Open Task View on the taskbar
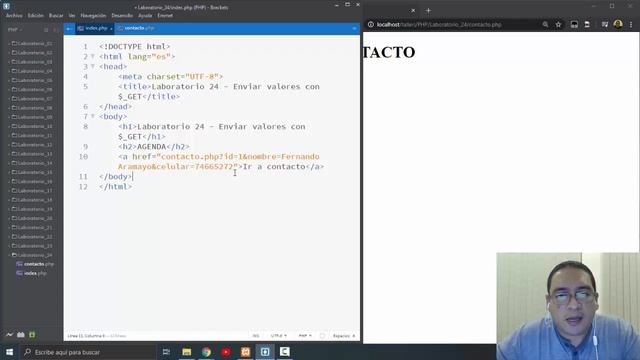 166,352
